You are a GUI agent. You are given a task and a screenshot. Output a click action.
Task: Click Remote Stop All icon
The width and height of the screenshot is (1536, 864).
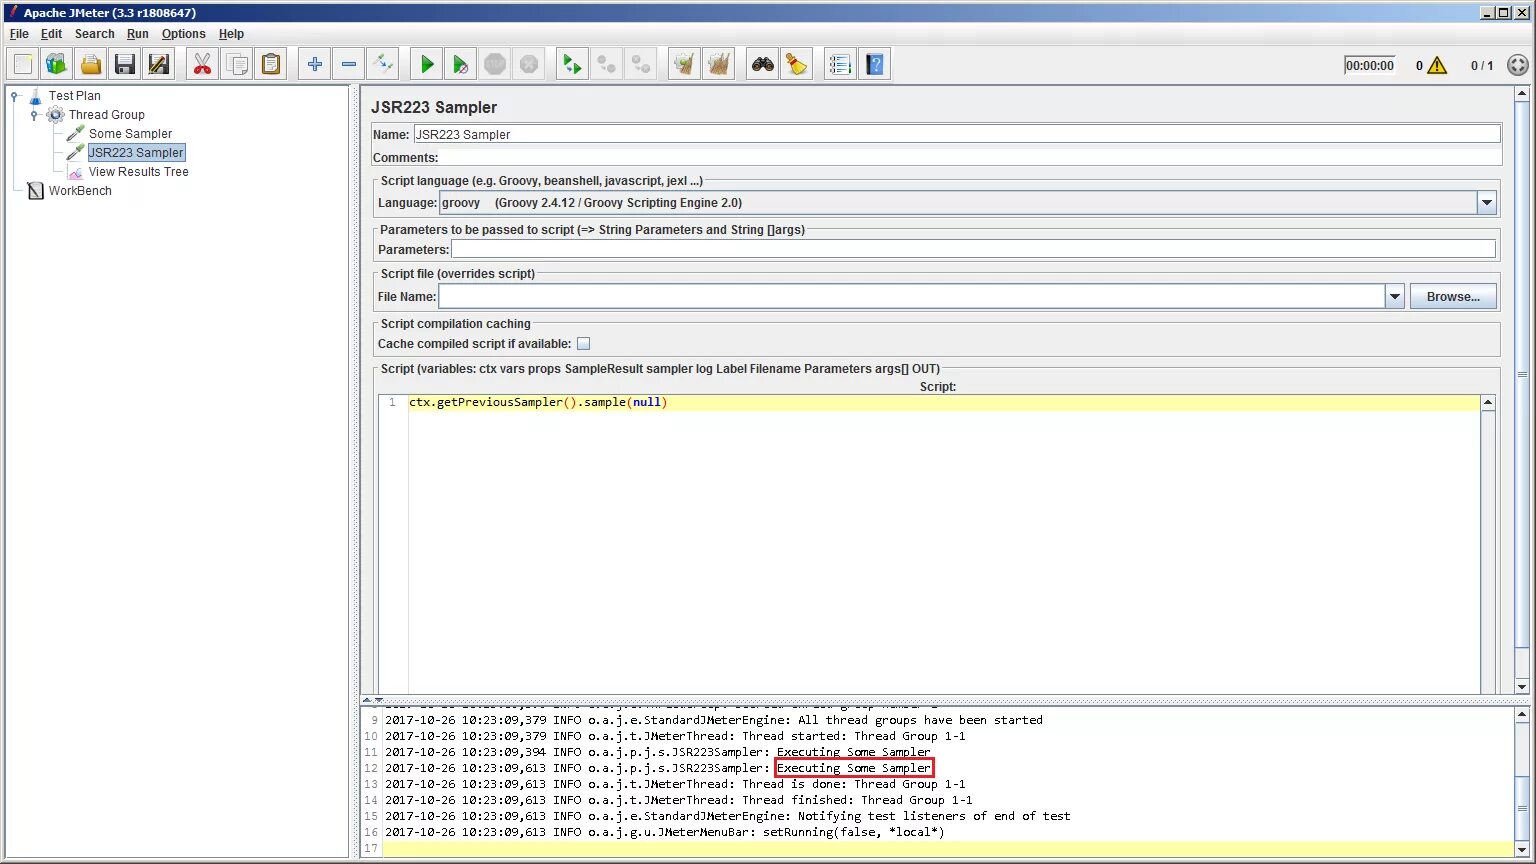pyautogui.click(x=607, y=65)
